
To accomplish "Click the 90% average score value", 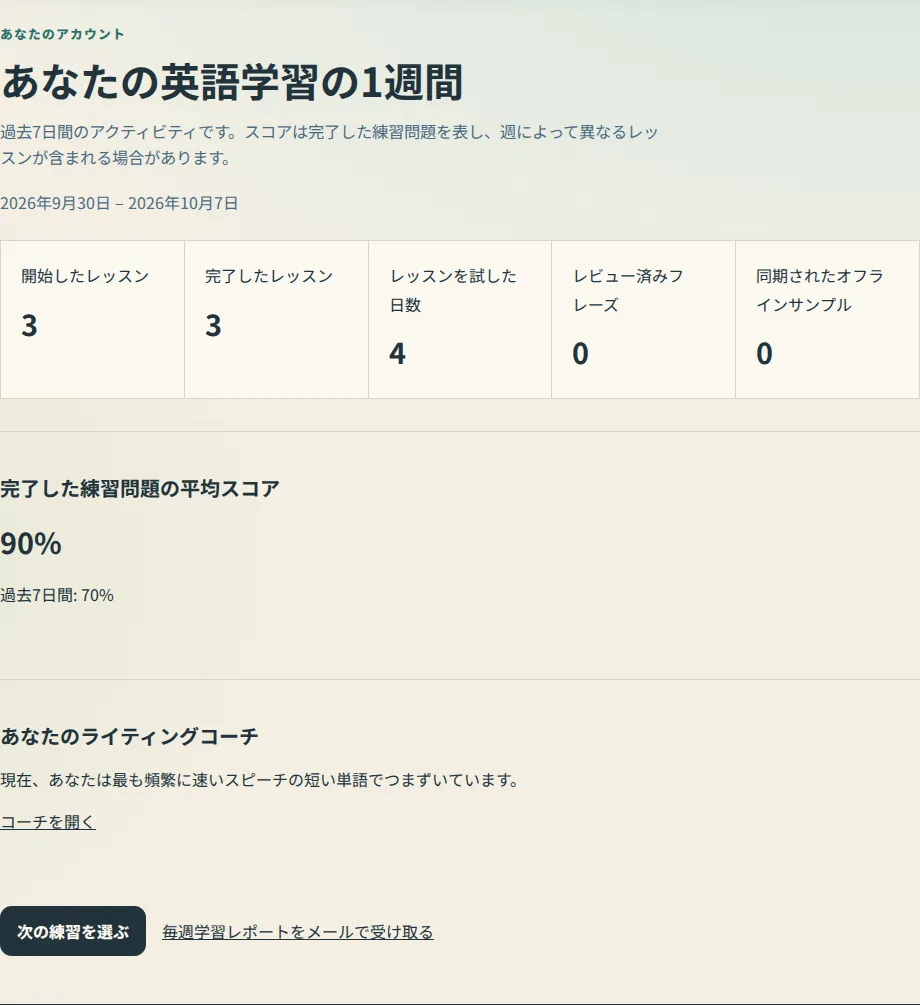I will 31,544.
